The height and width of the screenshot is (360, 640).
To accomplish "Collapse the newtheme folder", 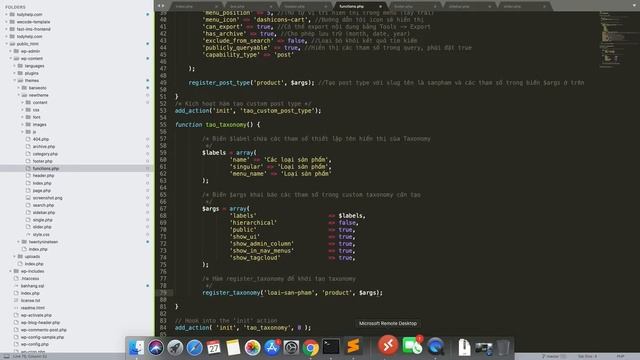I will pos(19,95).
